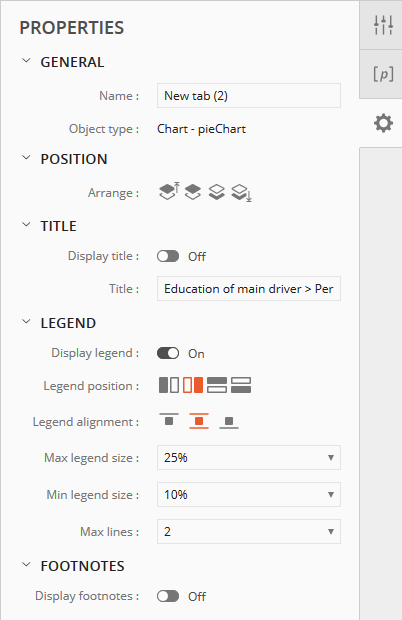Open the Max legend size dropdown
Screen dimensions: 402x620
249,457
